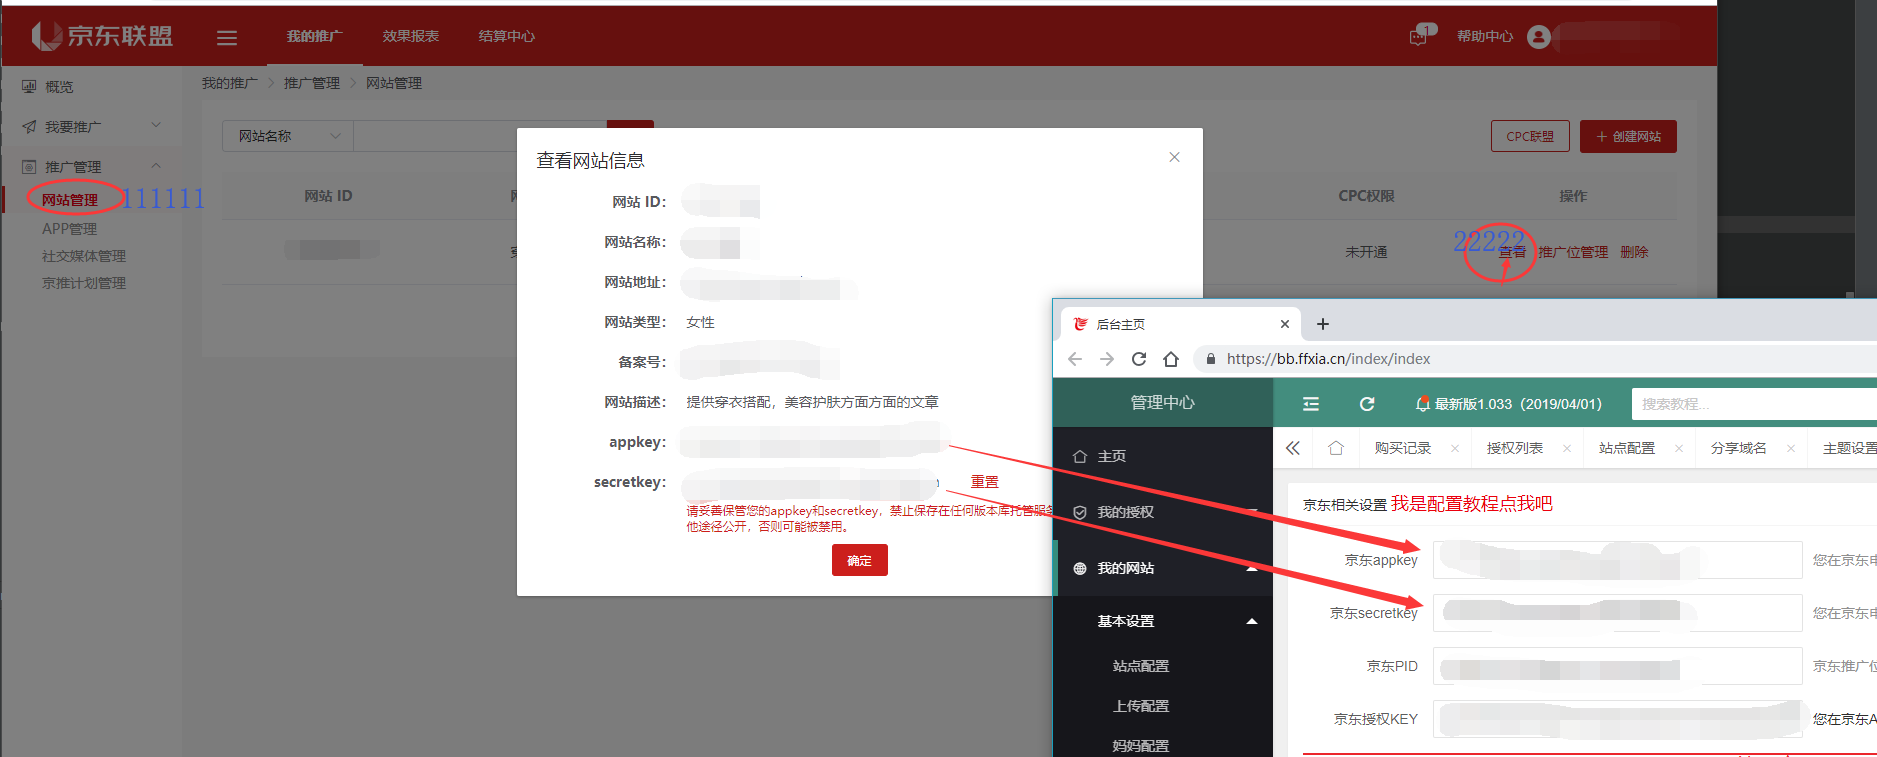Open the message notification icon

(1419, 36)
